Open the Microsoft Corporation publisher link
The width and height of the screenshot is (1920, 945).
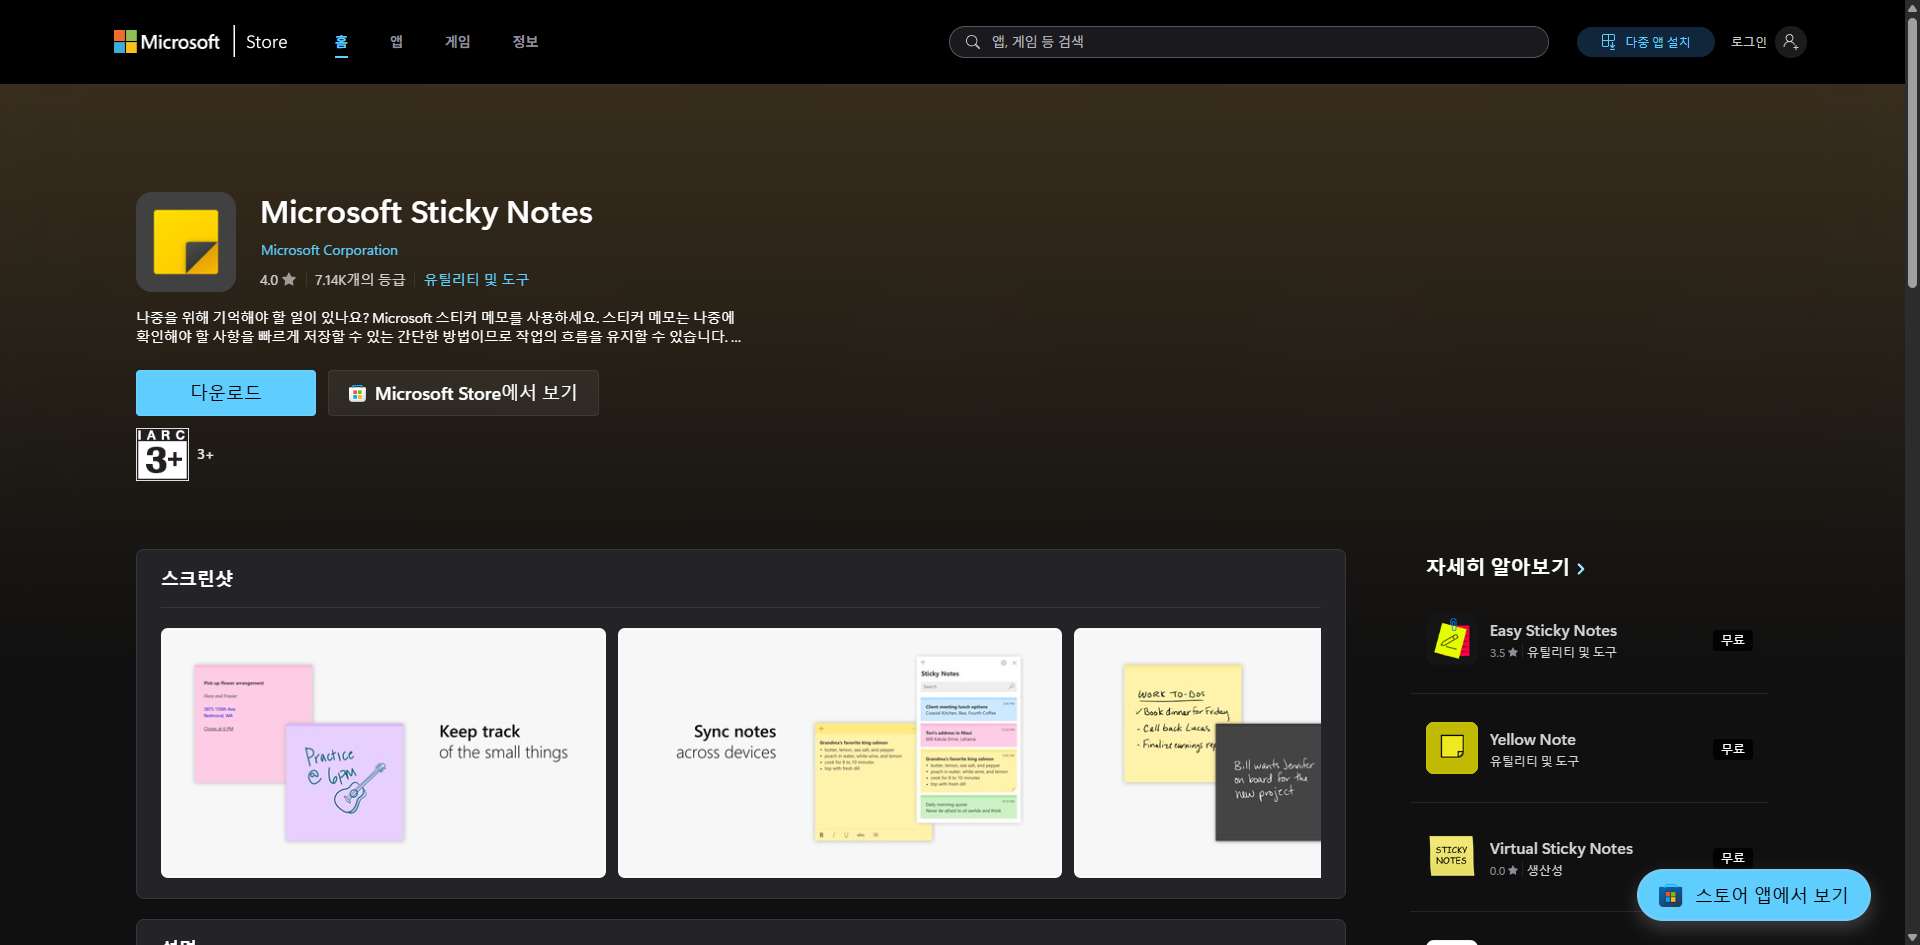[x=329, y=250]
